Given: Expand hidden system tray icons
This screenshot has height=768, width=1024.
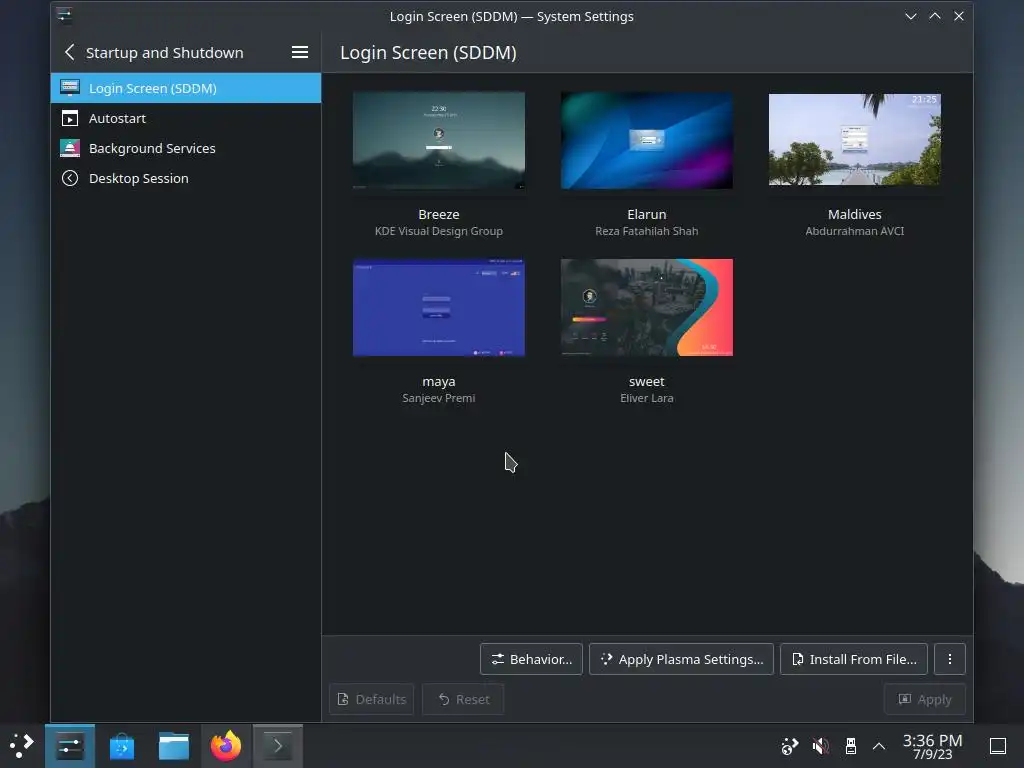Looking at the screenshot, I should (x=879, y=746).
